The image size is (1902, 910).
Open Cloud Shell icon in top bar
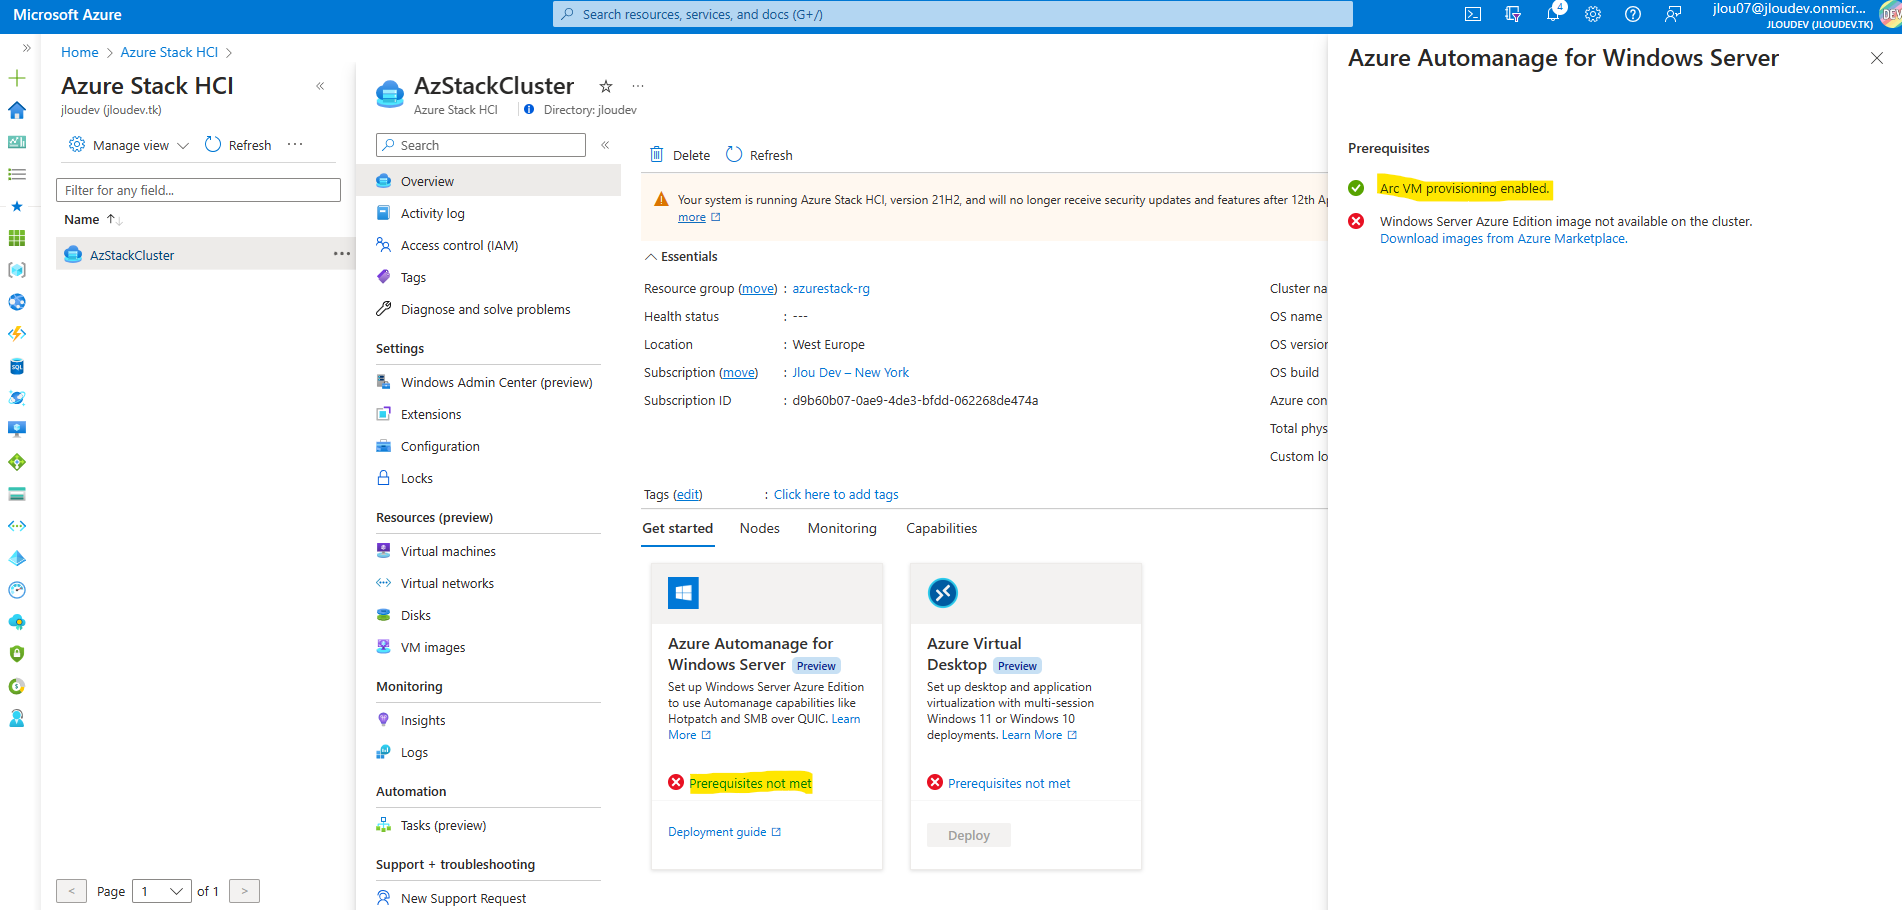point(1472,14)
